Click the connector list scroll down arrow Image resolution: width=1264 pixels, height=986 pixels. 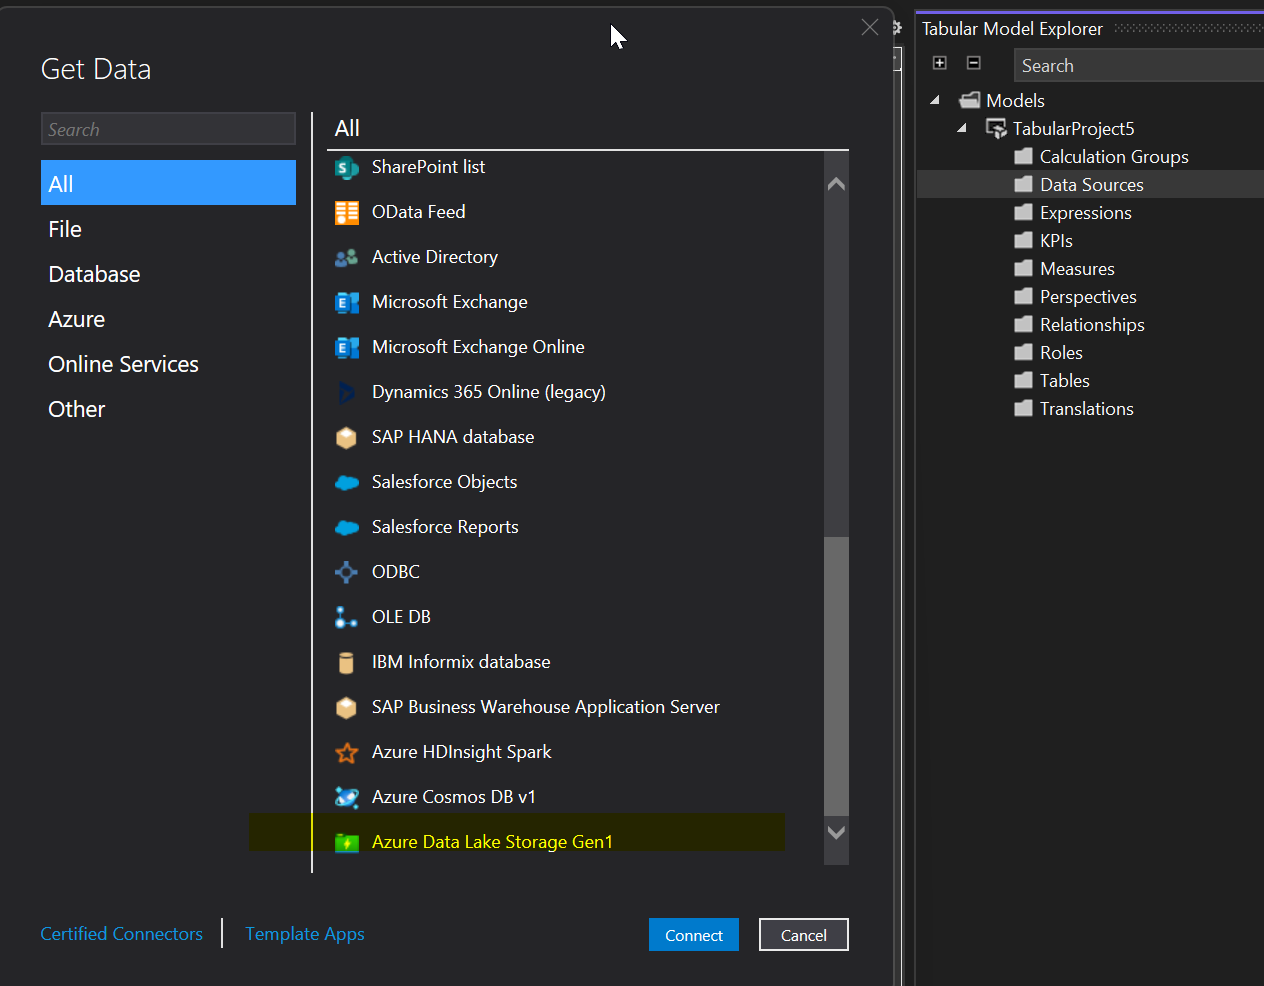point(837,832)
